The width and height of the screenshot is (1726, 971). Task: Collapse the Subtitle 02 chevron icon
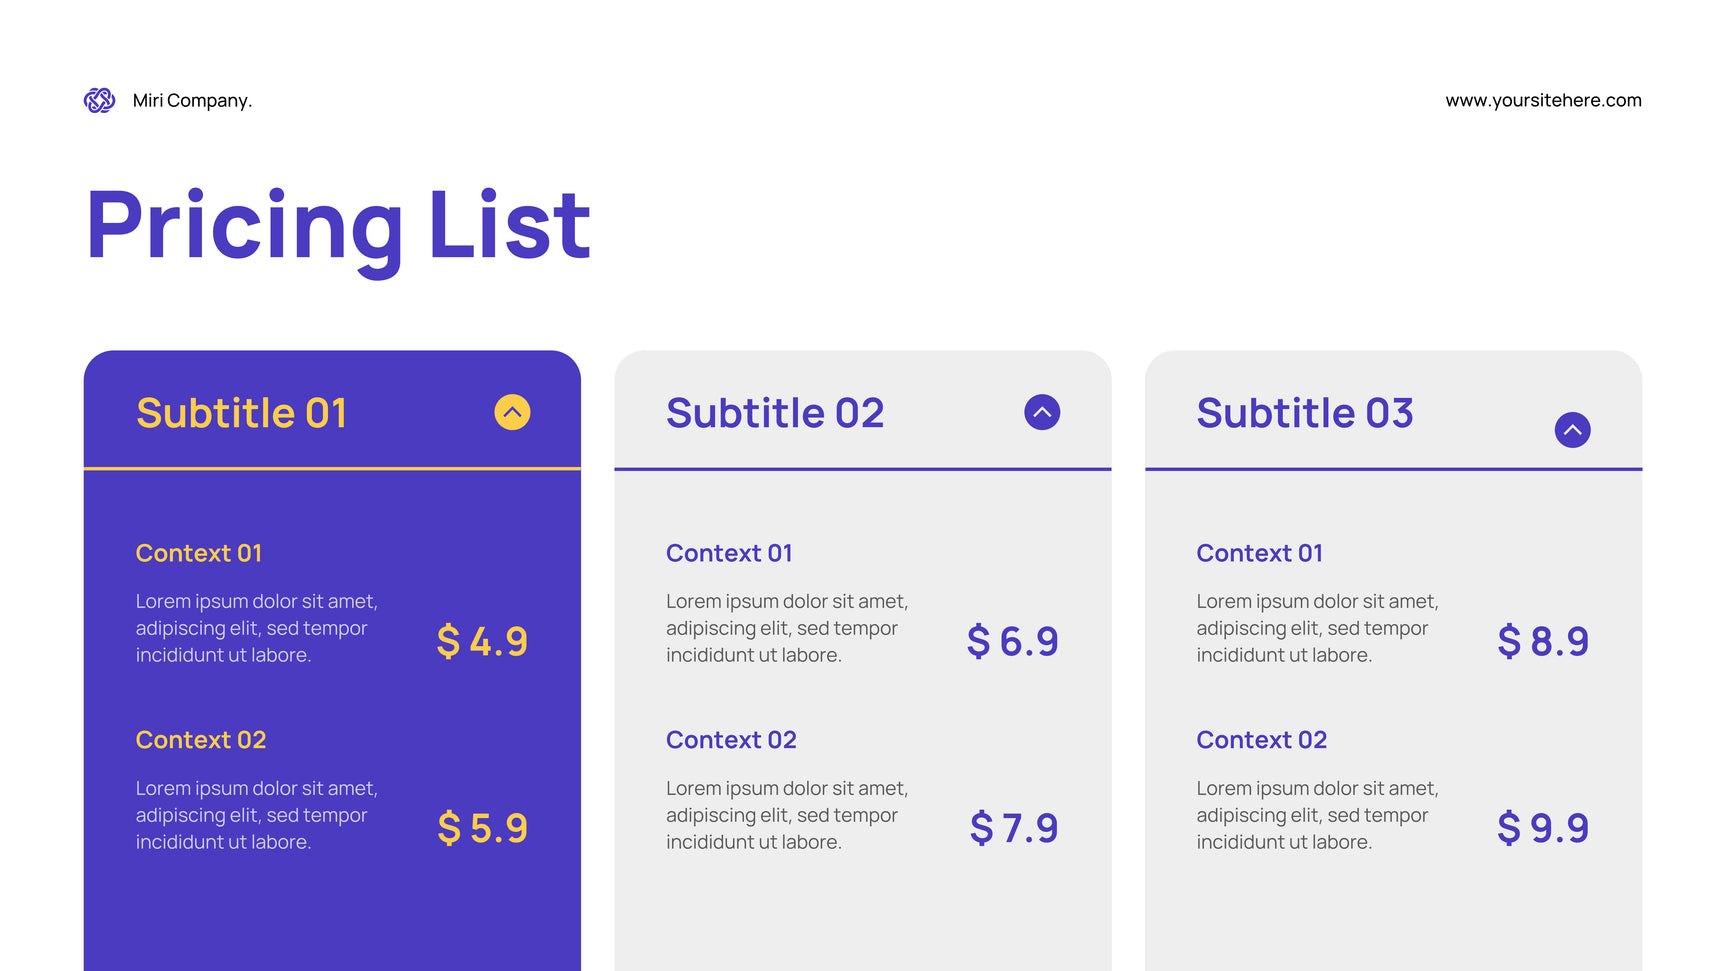[x=1042, y=412]
